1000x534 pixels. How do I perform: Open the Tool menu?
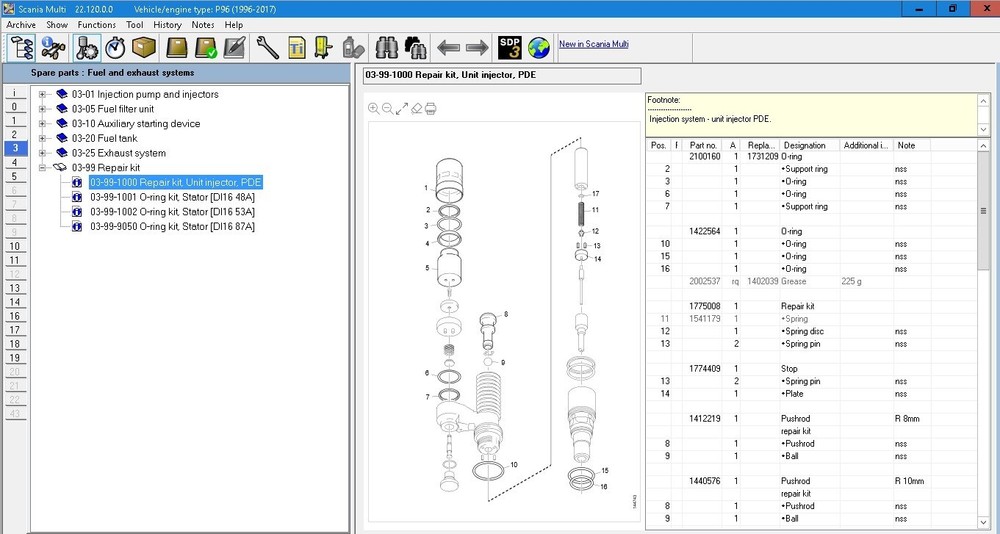135,25
